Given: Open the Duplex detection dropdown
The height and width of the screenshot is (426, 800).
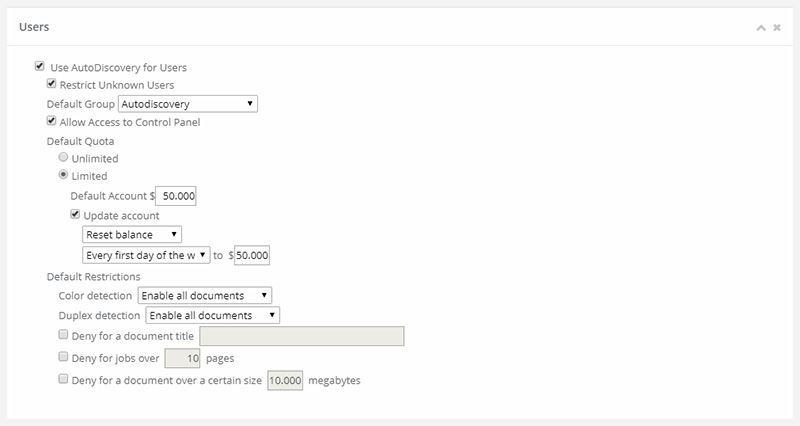Looking at the screenshot, I should coord(212,316).
